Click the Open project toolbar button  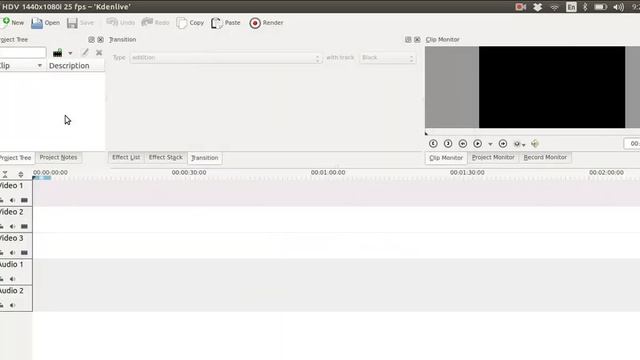point(45,23)
